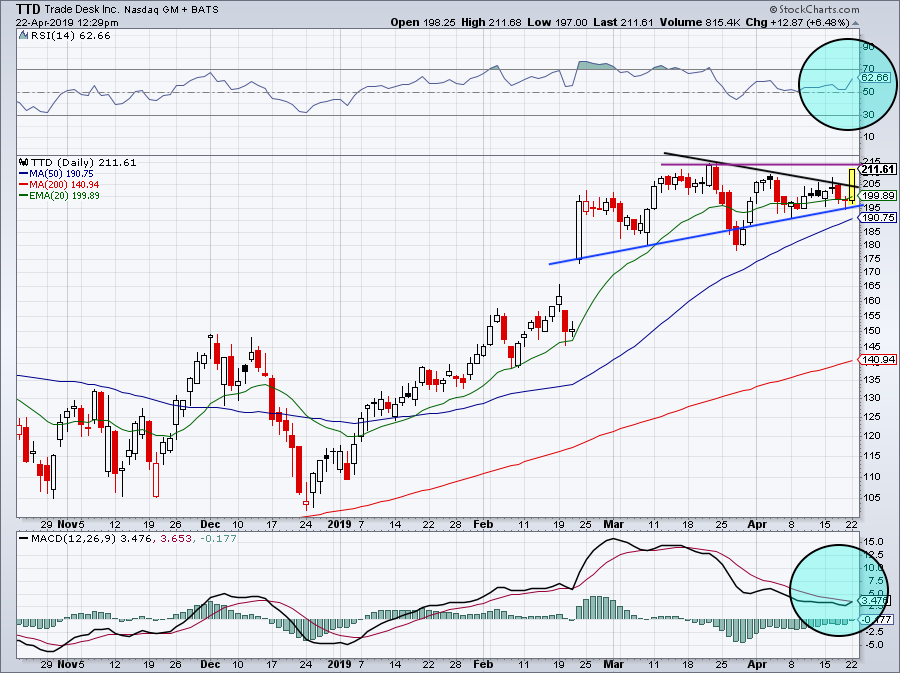Click the red line swatch for MA(200)
Image resolution: width=900 pixels, height=673 pixels.
(24, 185)
